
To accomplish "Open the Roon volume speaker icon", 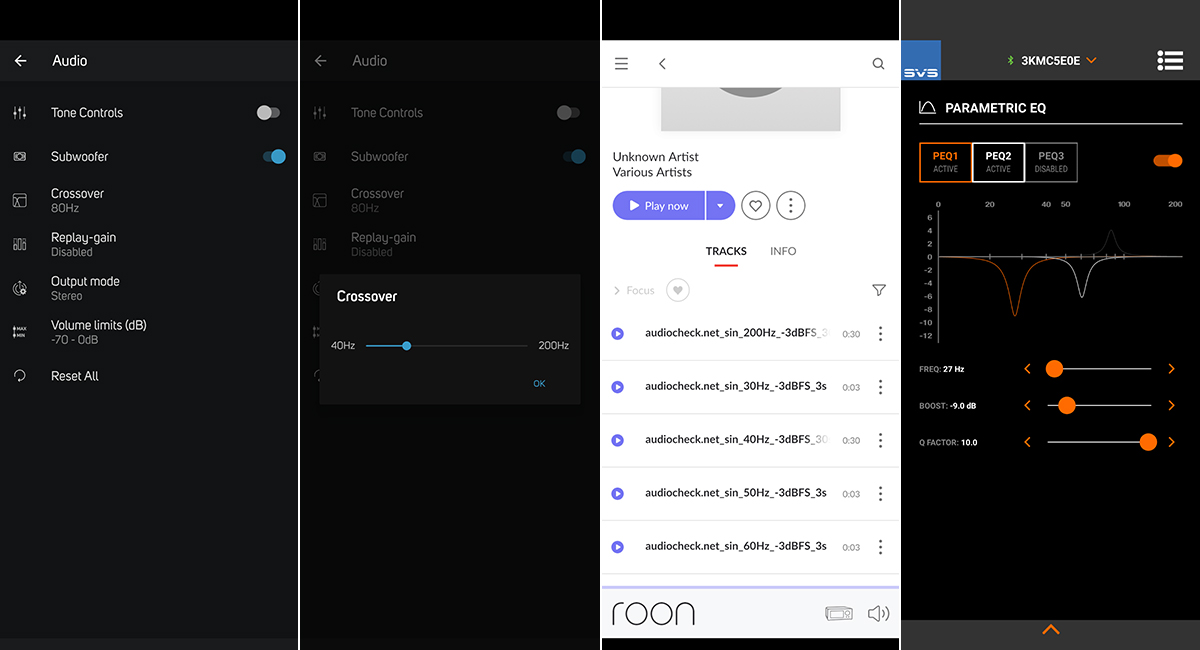I will (878, 614).
